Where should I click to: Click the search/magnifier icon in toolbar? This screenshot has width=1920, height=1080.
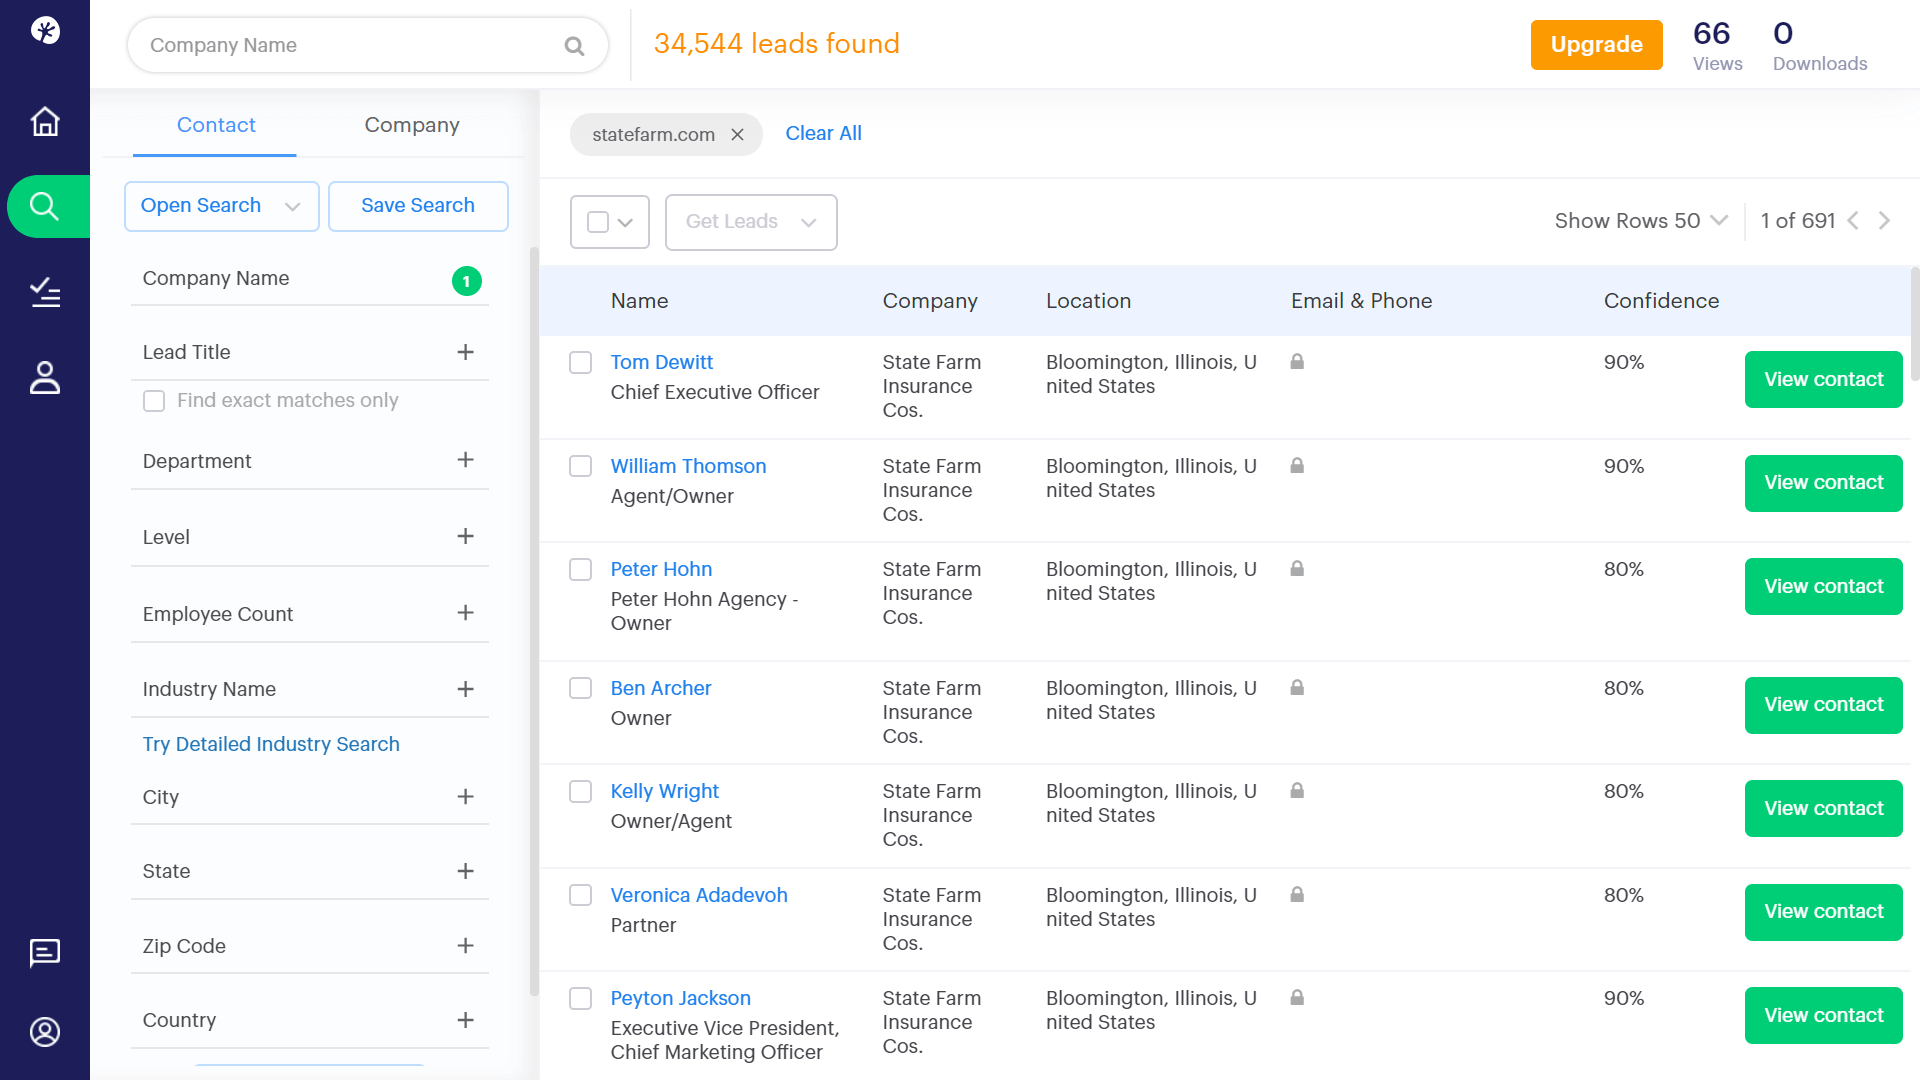coord(45,206)
